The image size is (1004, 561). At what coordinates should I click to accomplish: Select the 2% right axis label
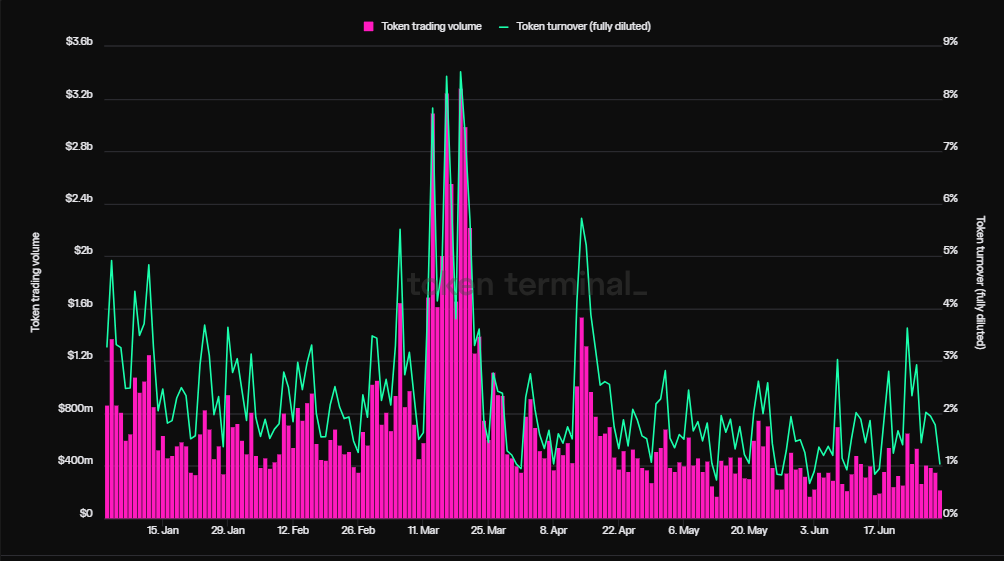[951, 409]
